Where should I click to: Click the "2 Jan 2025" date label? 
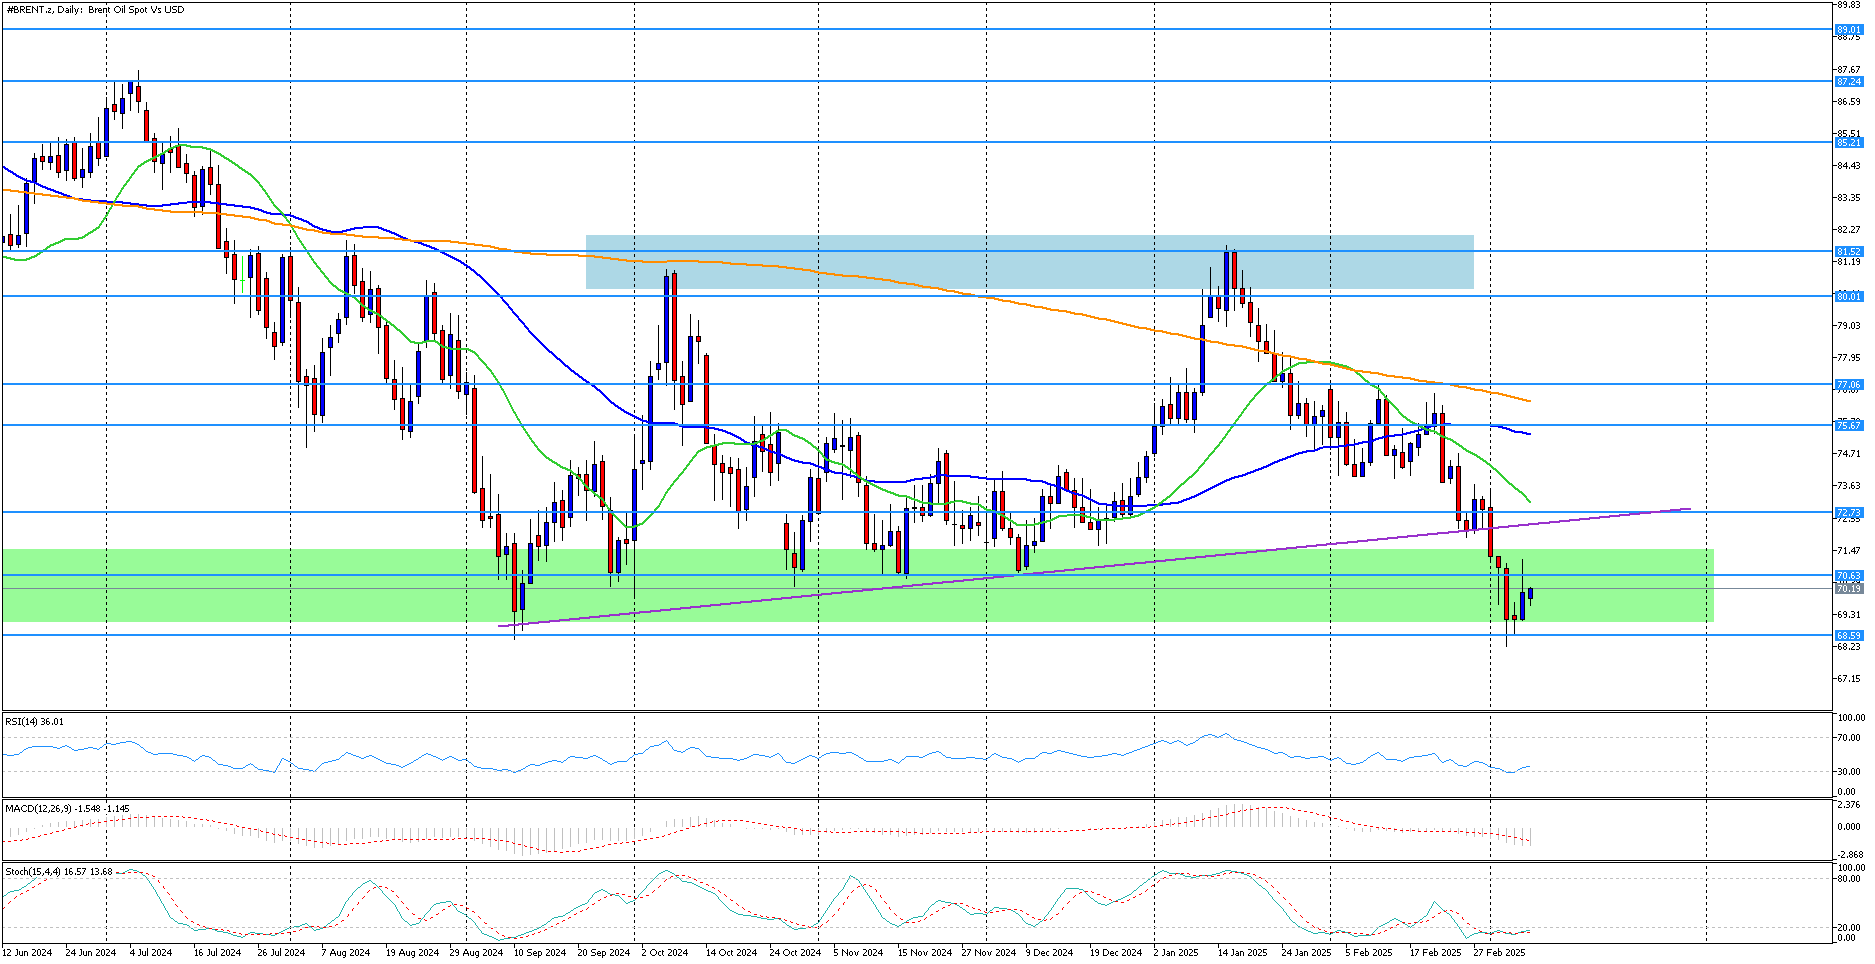tap(1176, 952)
